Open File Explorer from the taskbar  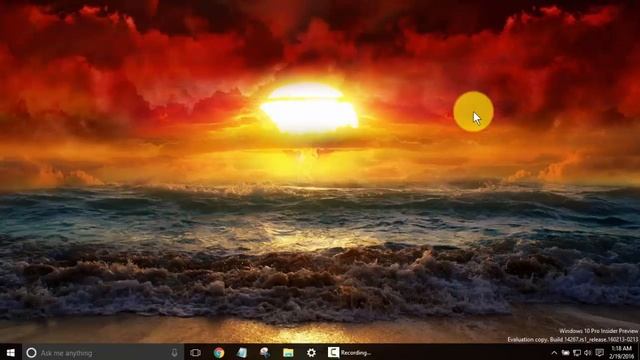point(288,353)
